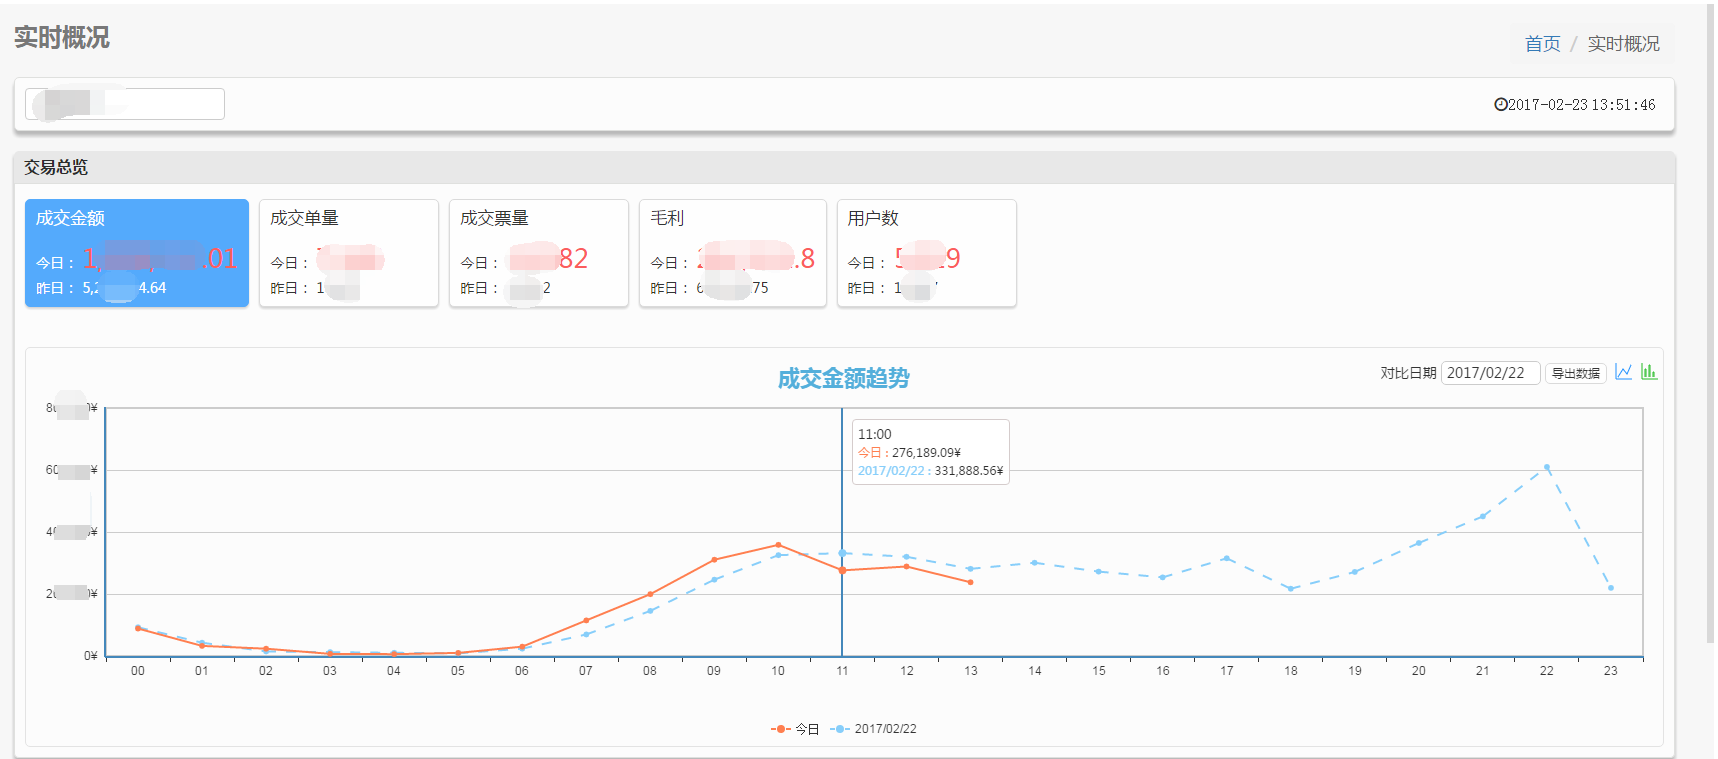The height and width of the screenshot is (759, 1718).
Task: Select the 成交票量 summary card
Action: click(x=539, y=253)
